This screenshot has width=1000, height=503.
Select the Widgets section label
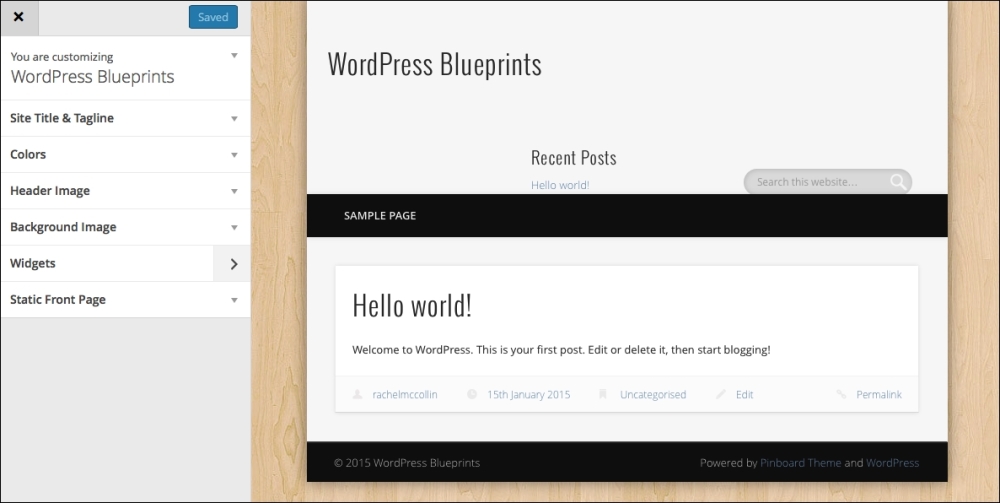pyautogui.click(x=33, y=263)
